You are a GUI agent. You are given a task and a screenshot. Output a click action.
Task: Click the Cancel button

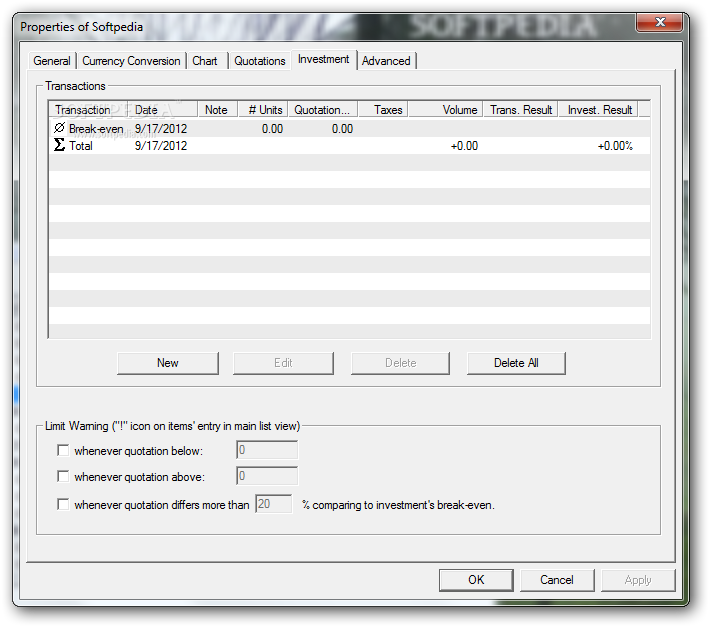(557, 580)
